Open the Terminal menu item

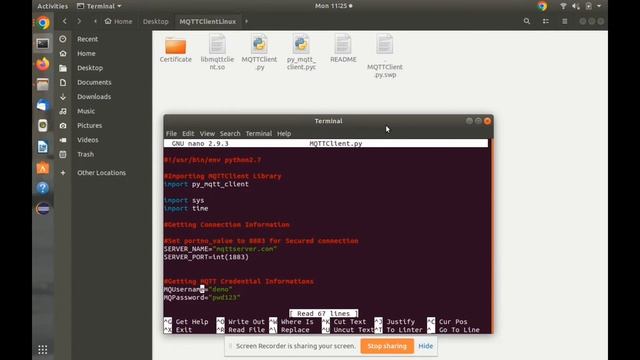tap(259, 133)
